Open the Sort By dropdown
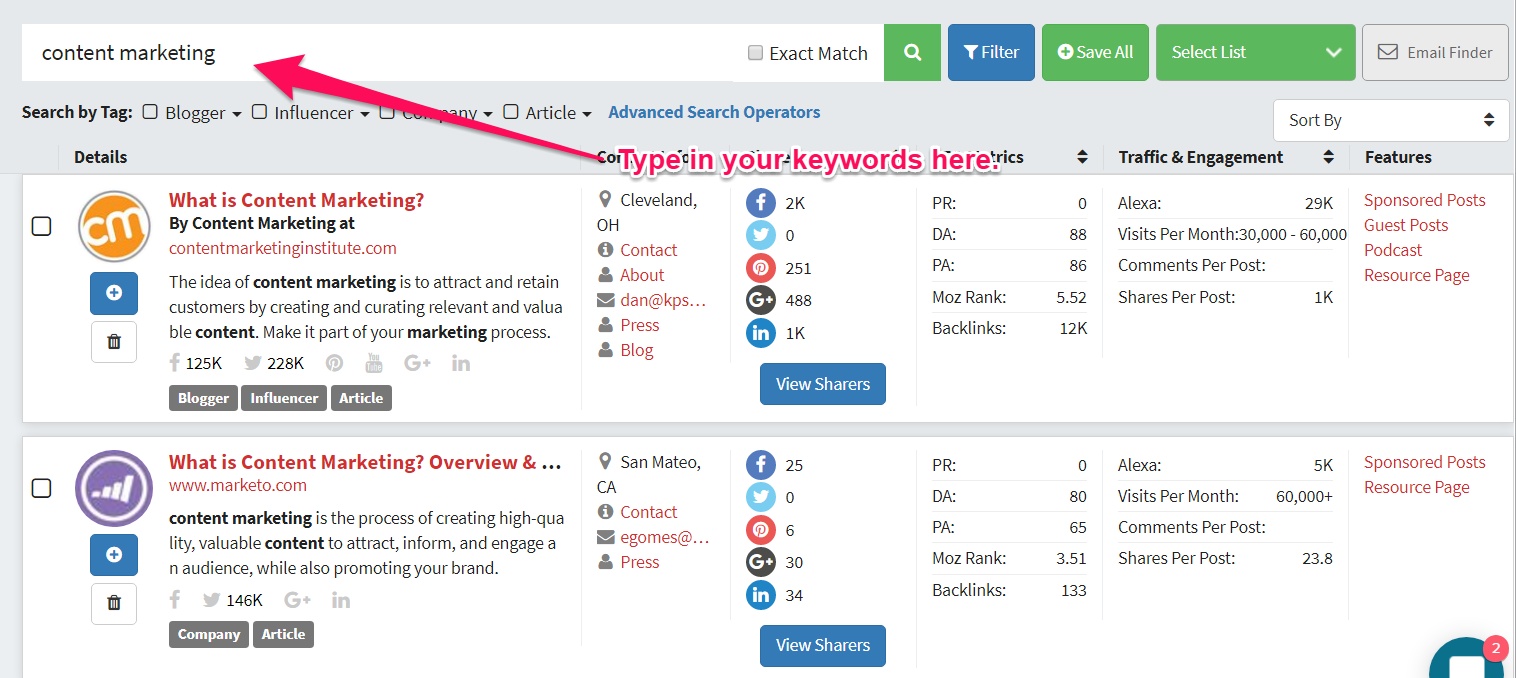 [1391, 120]
